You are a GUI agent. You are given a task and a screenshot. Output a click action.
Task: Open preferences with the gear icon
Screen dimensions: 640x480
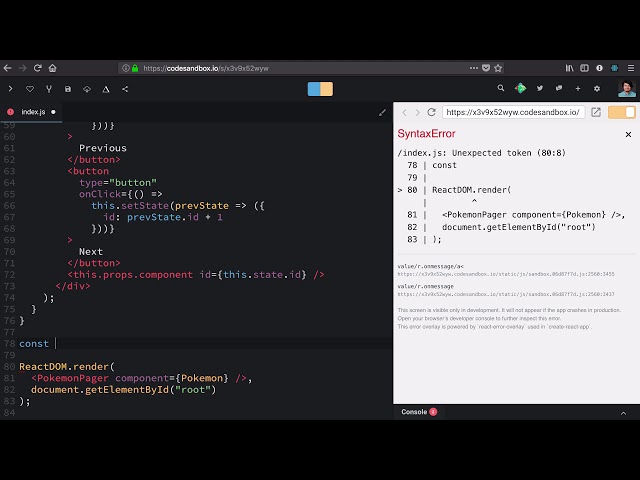pos(597,89)
